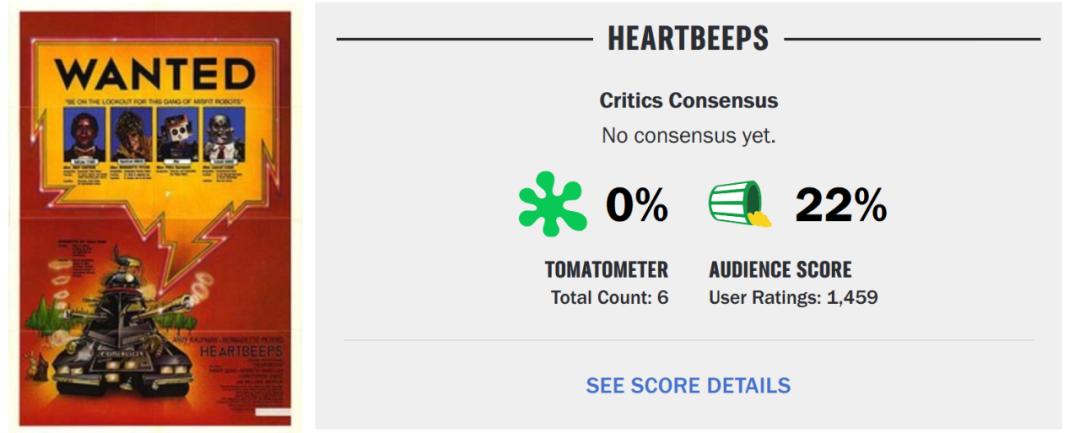Click the 'No consensus yet.' text

(688, 135)
